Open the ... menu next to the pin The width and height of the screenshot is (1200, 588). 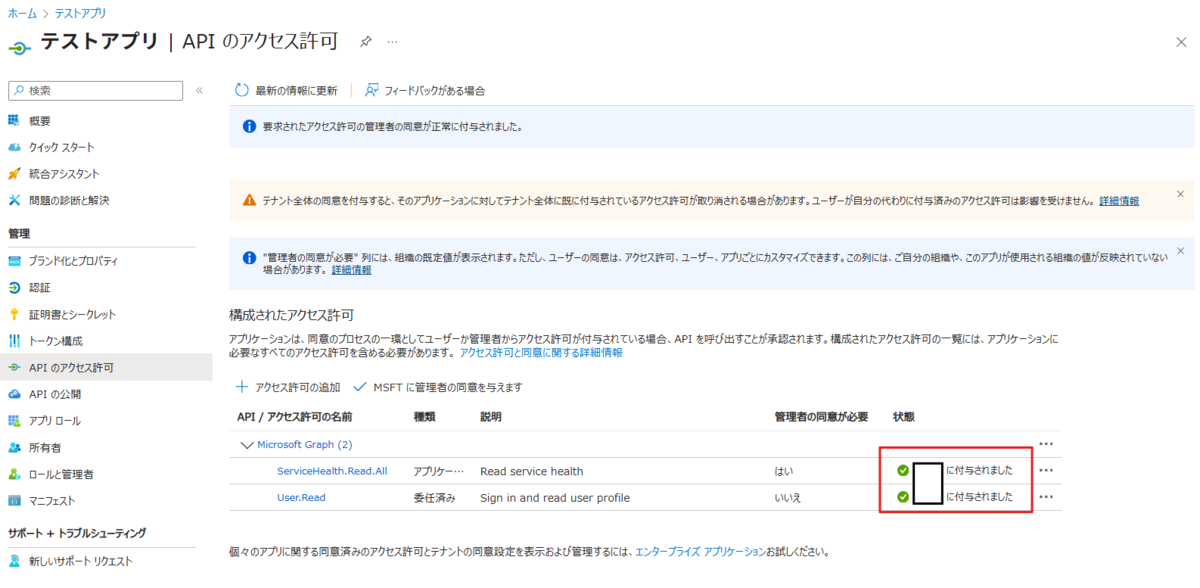point(392,43)
